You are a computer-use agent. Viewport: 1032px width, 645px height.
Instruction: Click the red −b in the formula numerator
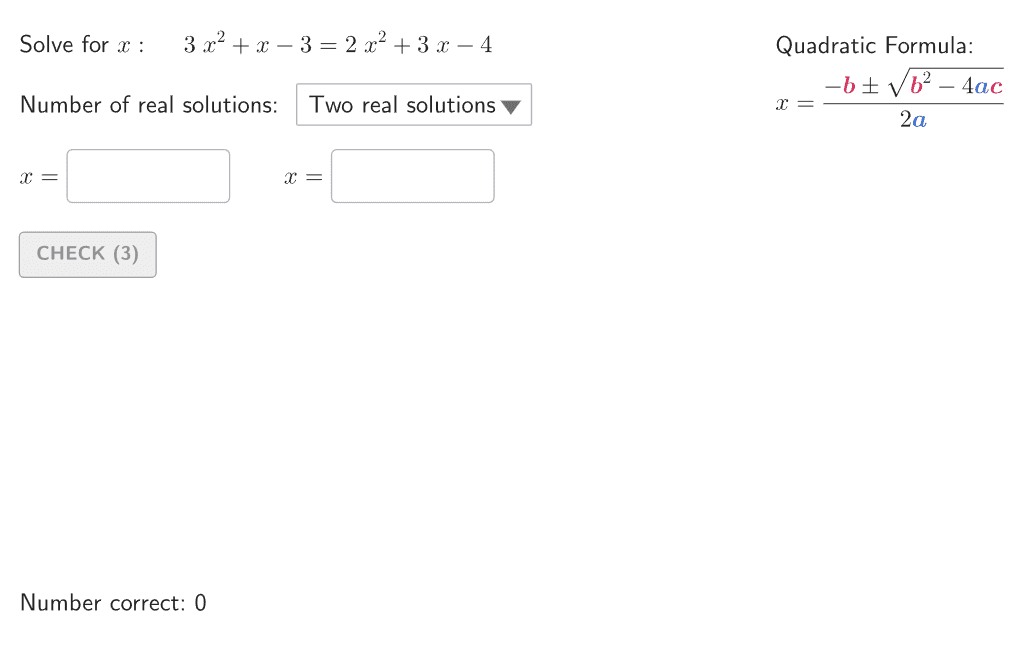[x=841, y=87]
